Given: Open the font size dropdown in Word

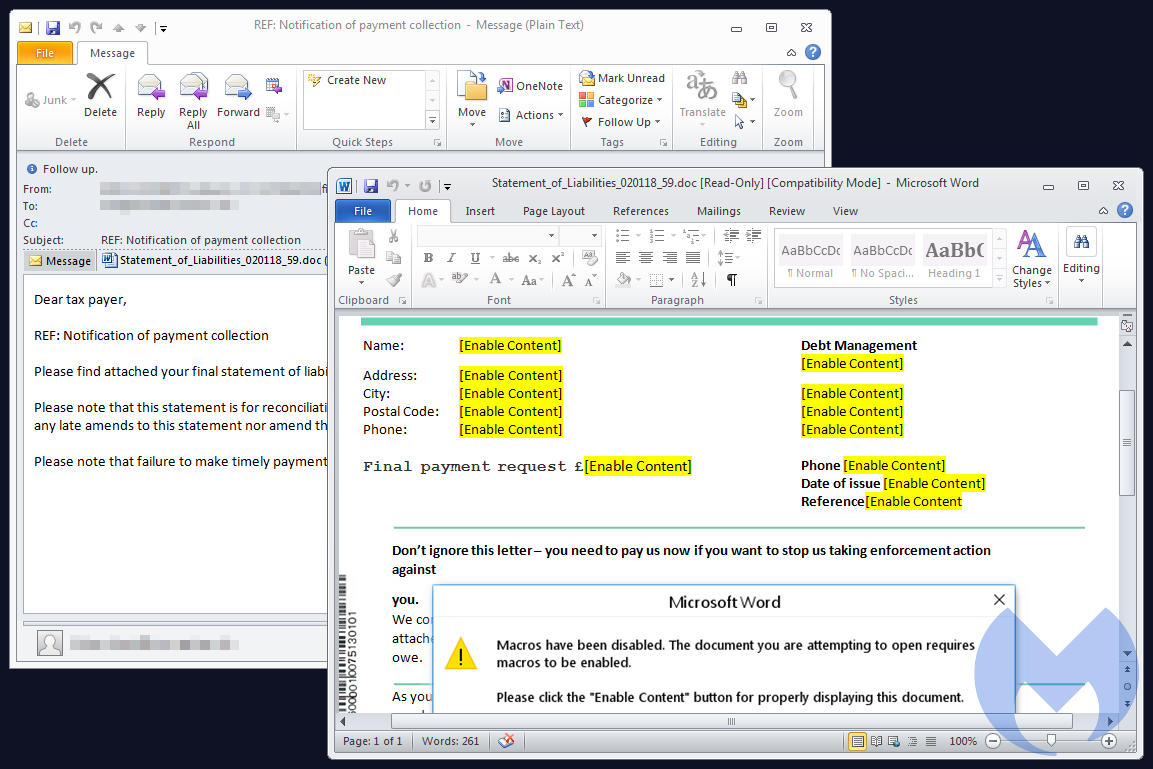Looking at the screenshot, I should [x=594, y=235].
